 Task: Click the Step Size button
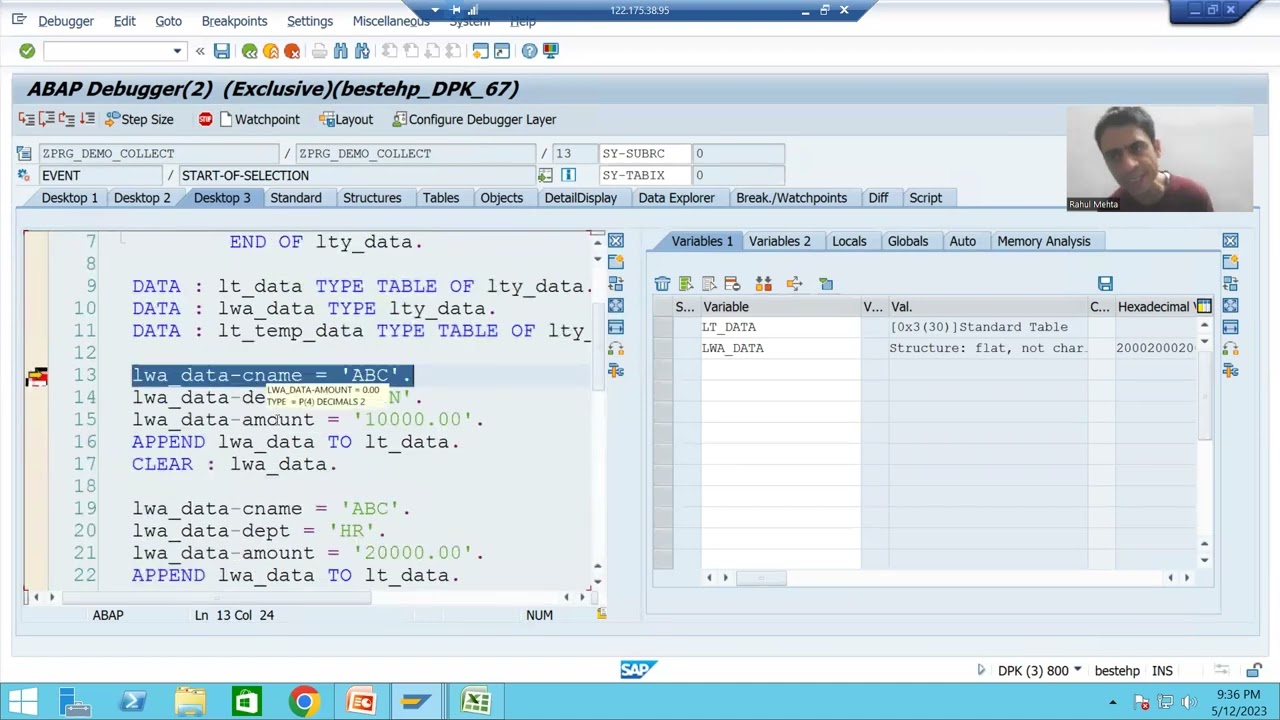click(x=139, y=119)
